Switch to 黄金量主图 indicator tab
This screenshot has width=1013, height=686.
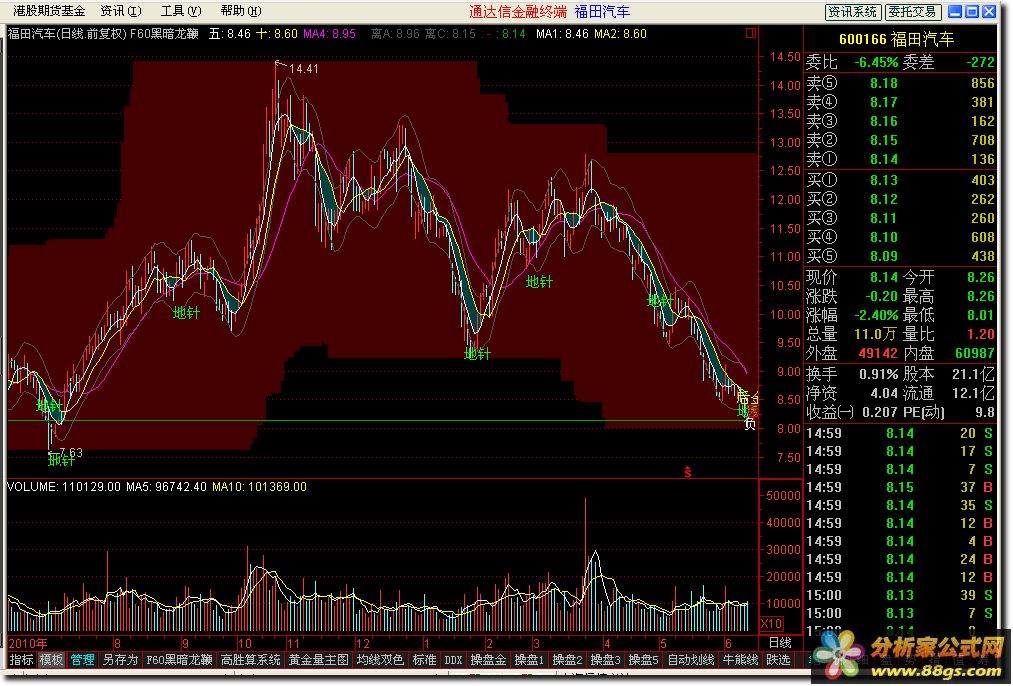pos(318,660)
